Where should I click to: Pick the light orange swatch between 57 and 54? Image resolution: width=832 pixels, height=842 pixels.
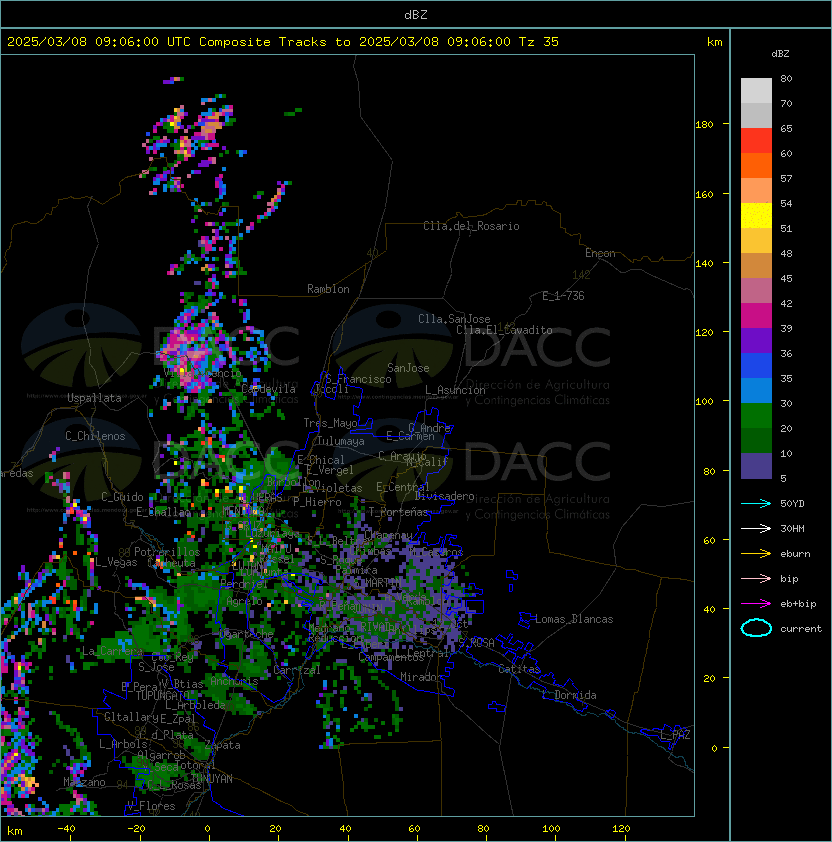click(x=756, y=191)
